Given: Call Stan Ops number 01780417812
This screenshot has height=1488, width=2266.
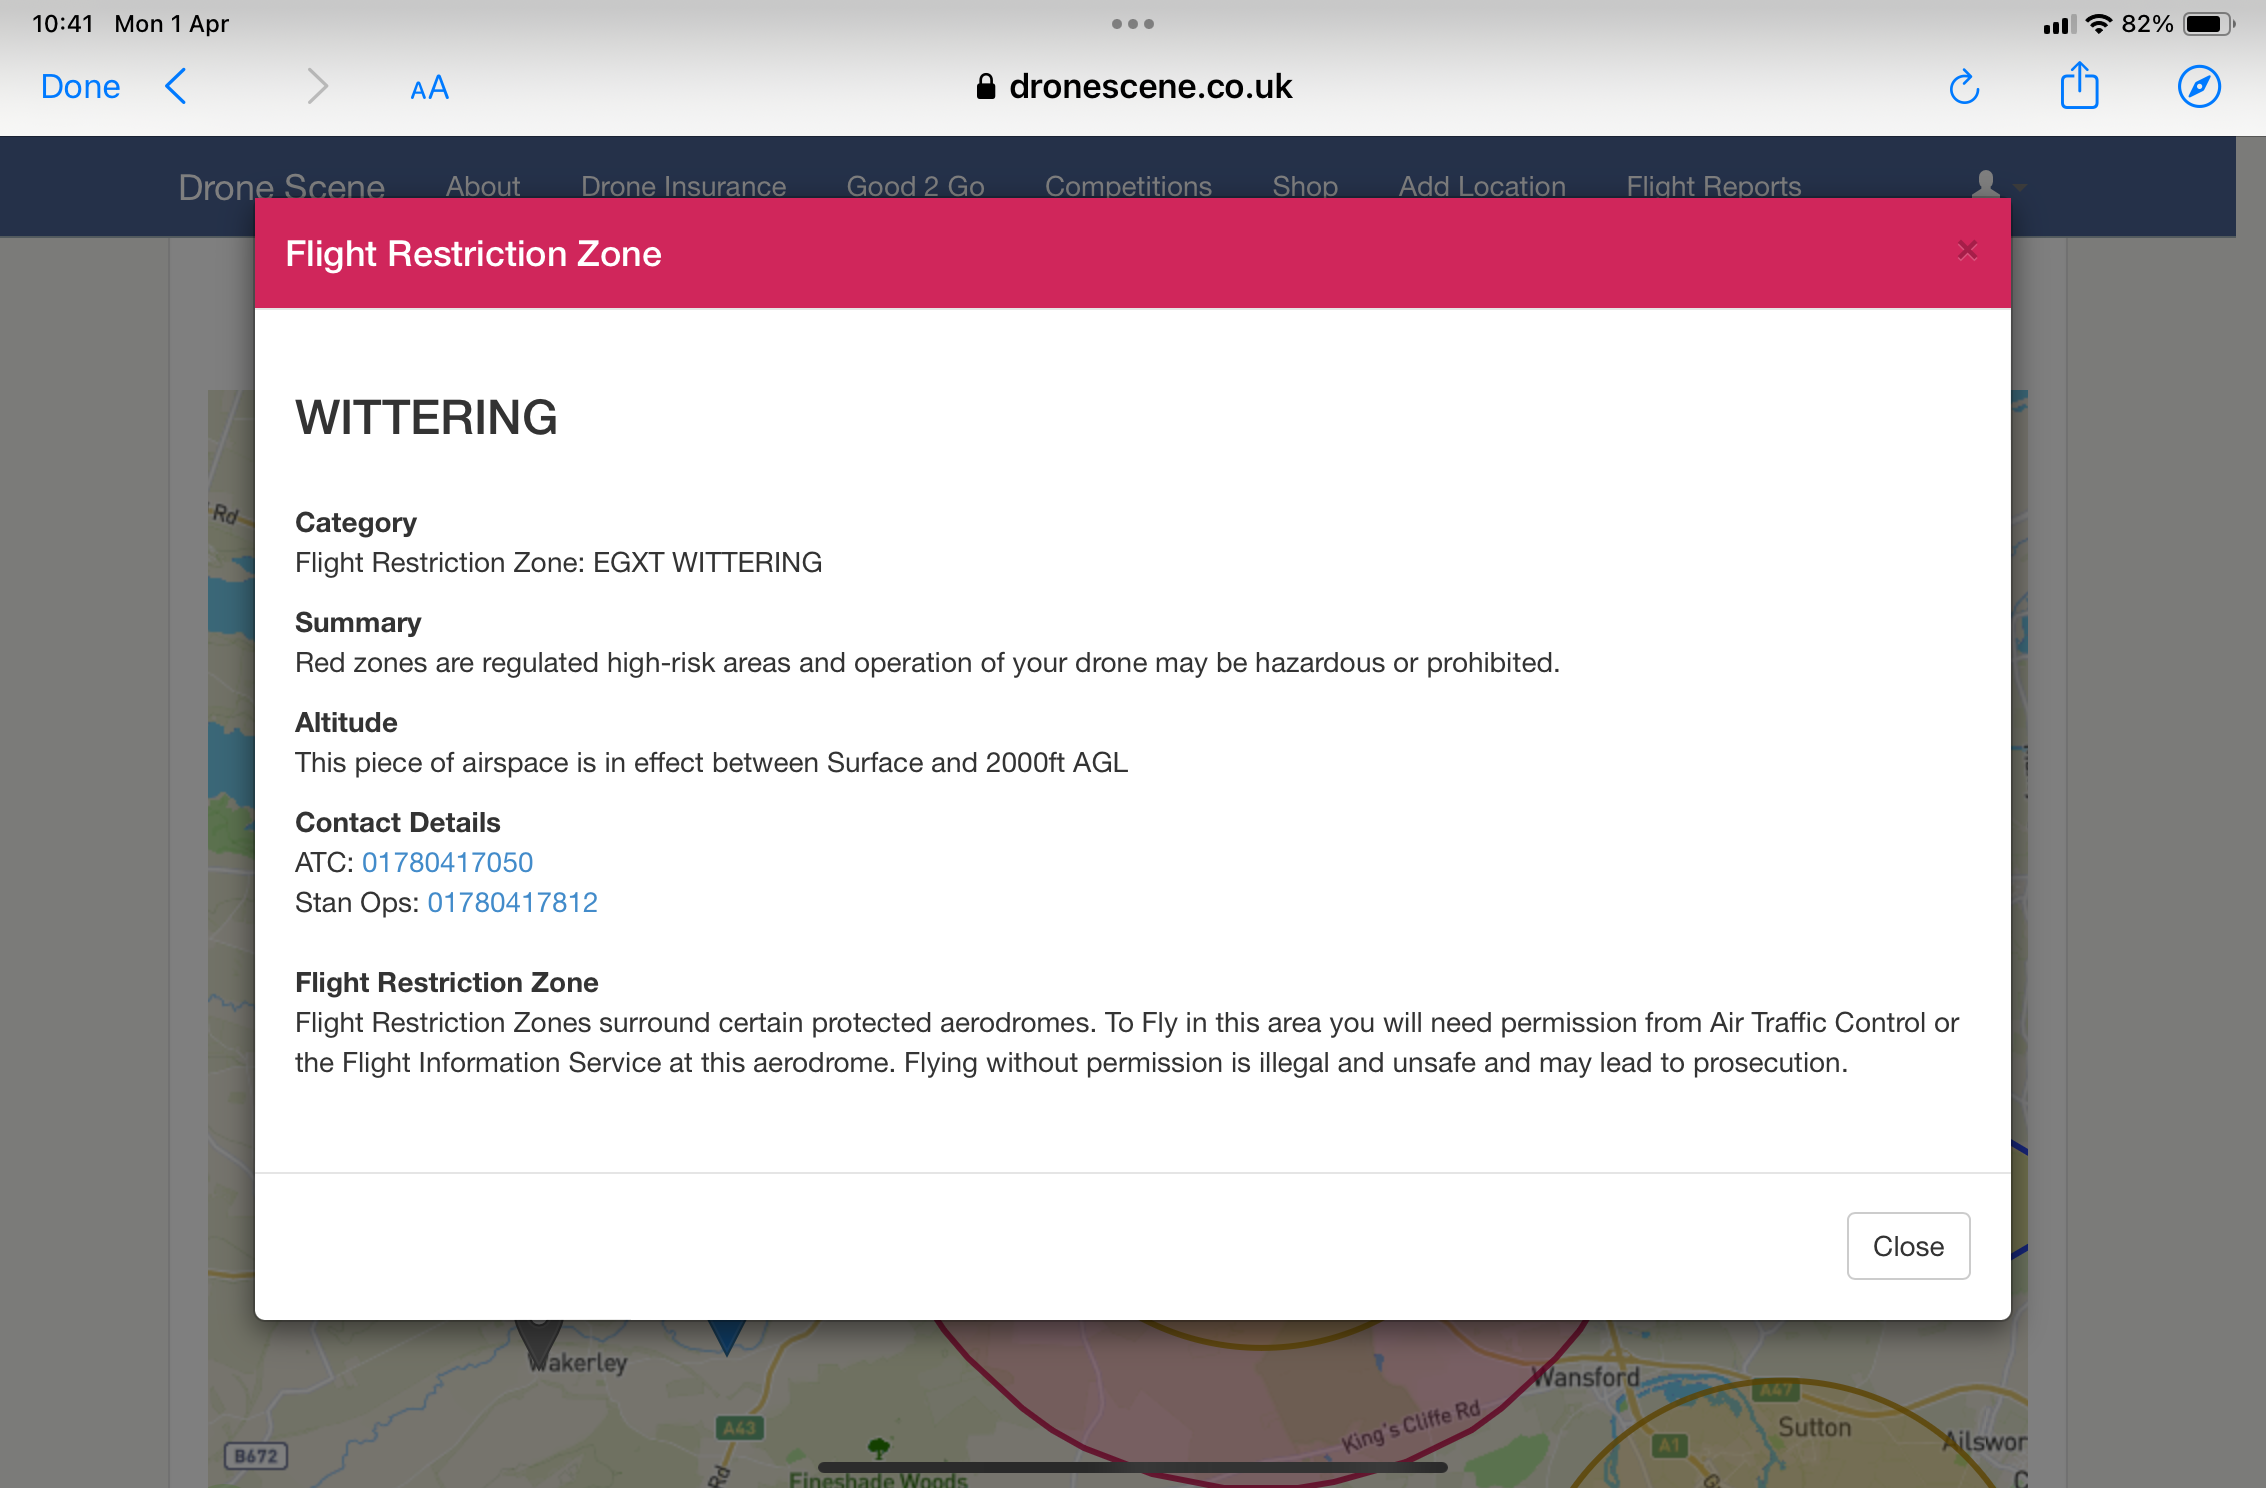Looking at the screenshot, I should (512, 902).
